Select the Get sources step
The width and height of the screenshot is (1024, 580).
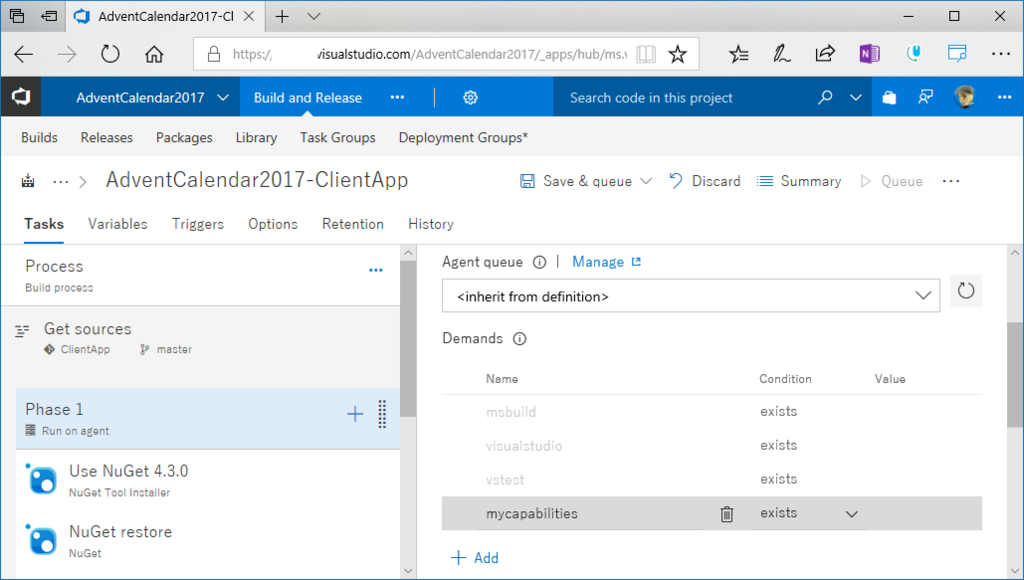[200, 338]
